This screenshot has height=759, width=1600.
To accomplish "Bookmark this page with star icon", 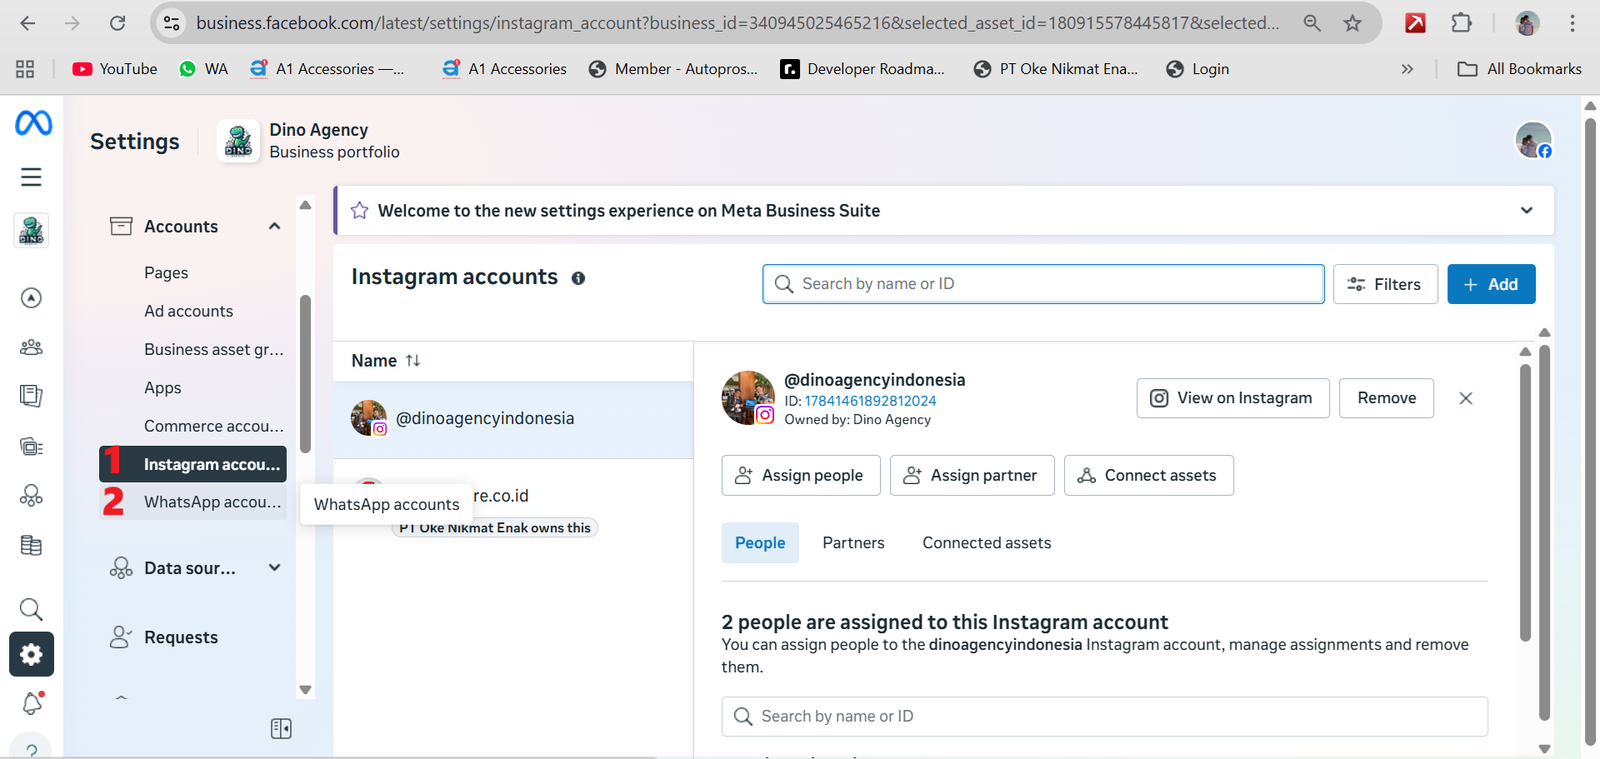I will 1352,23.
